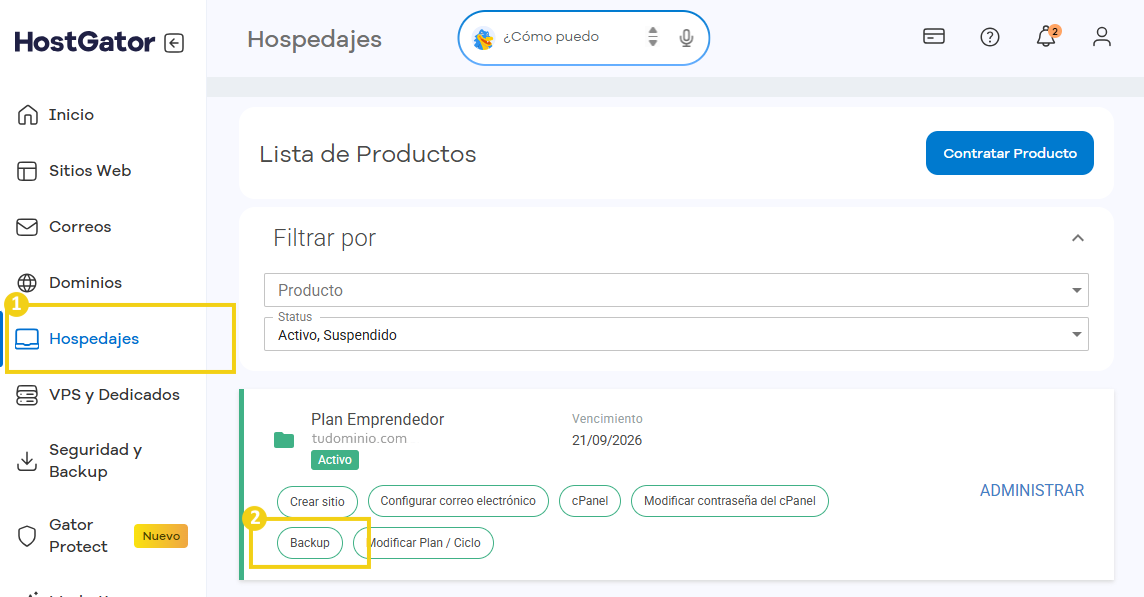Click the Inicio home icon
The image size is (1144, 597).
coord(27,115)
